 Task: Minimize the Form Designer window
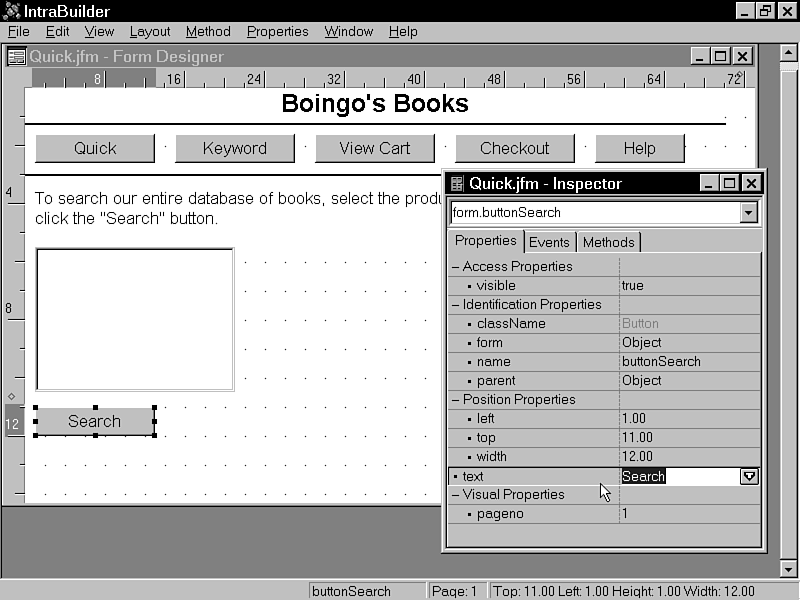pos(699,57)
